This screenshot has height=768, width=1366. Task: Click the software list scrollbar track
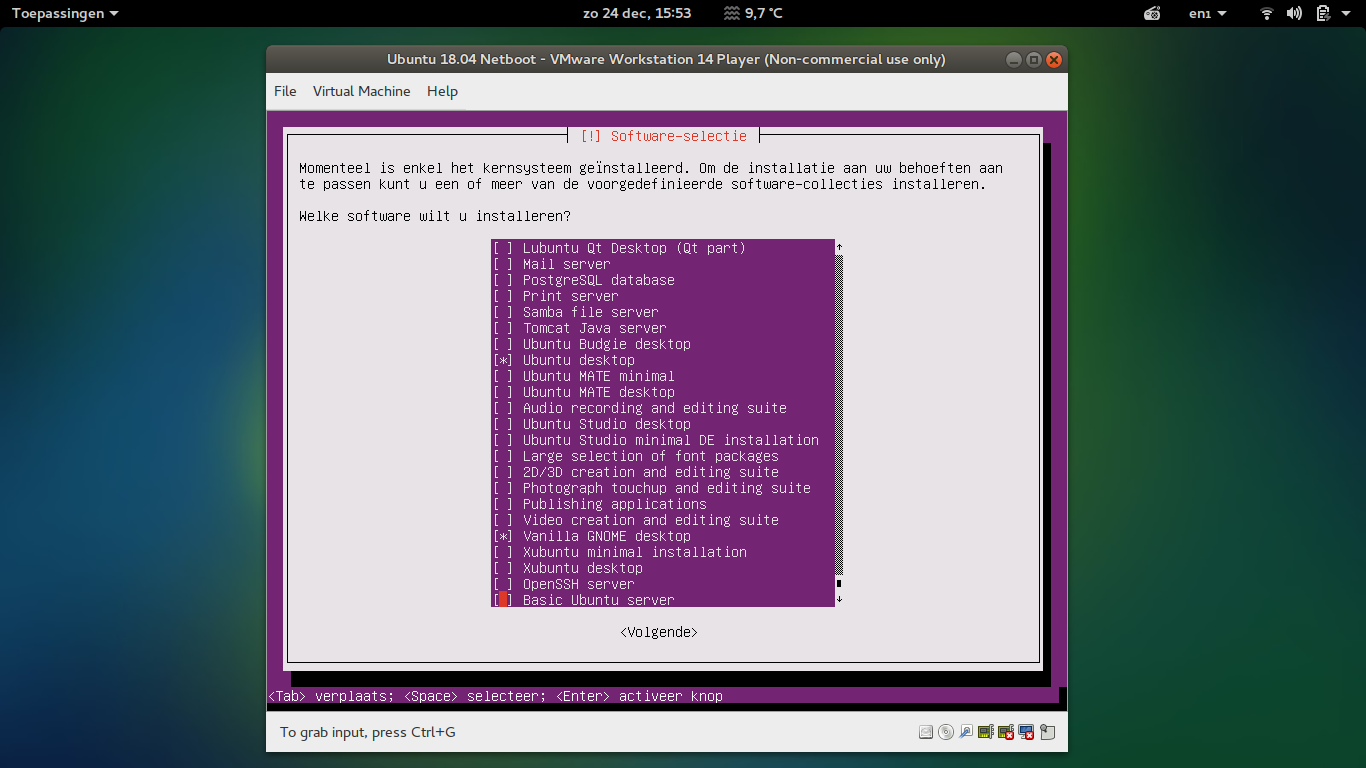click(x=839, y=415)
